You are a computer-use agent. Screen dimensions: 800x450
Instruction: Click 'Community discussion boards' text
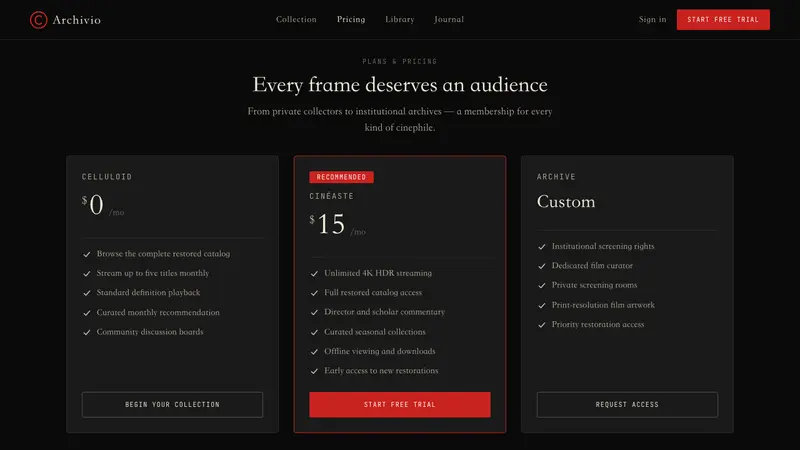tap(150, 332)
